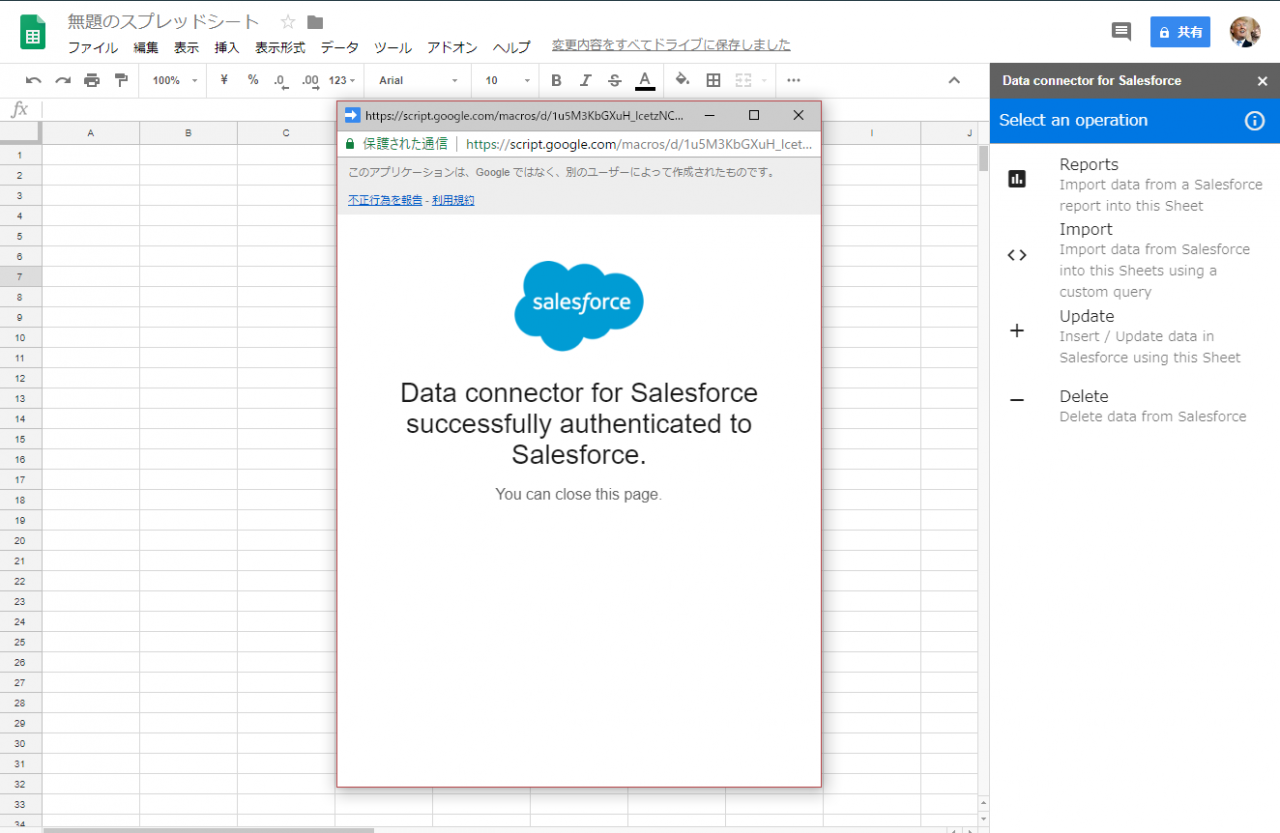Select the paint format icon

pyautogui.click(x=121, y=80)
